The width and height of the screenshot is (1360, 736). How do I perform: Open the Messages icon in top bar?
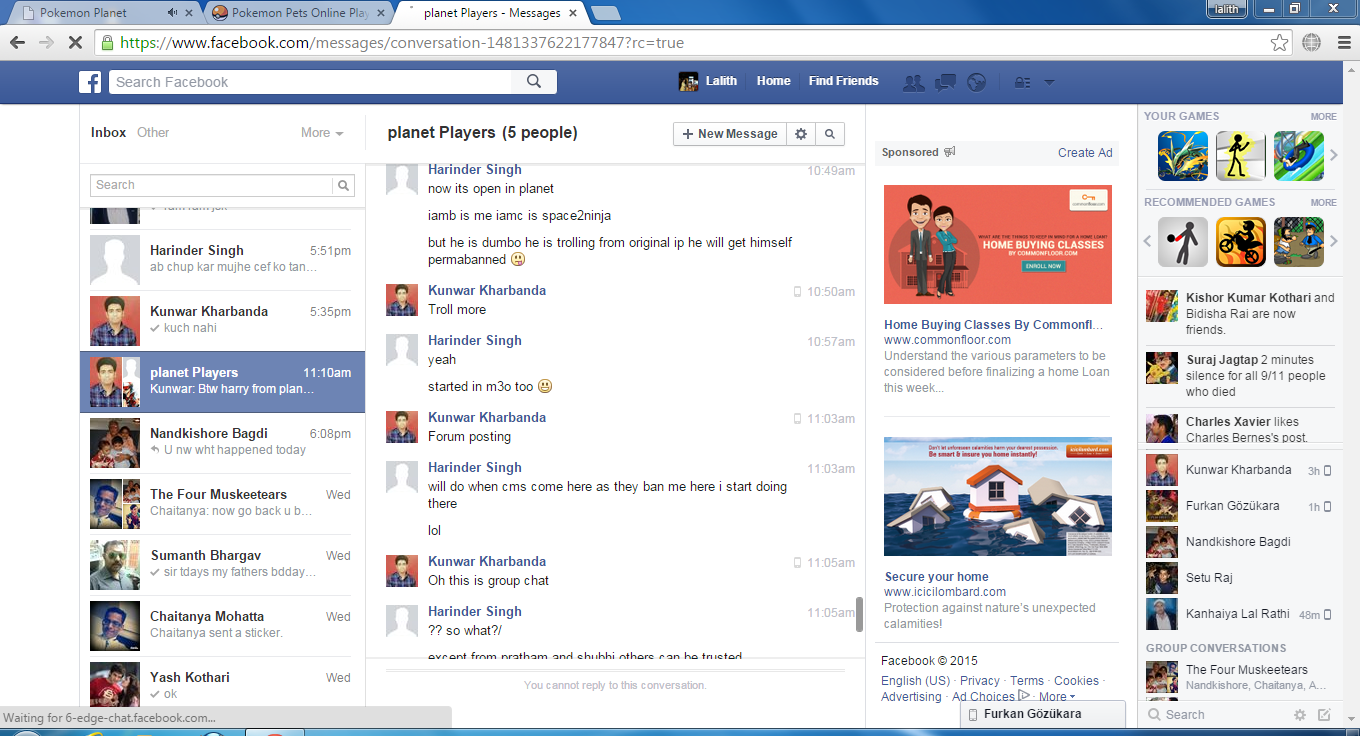[945, 82]
